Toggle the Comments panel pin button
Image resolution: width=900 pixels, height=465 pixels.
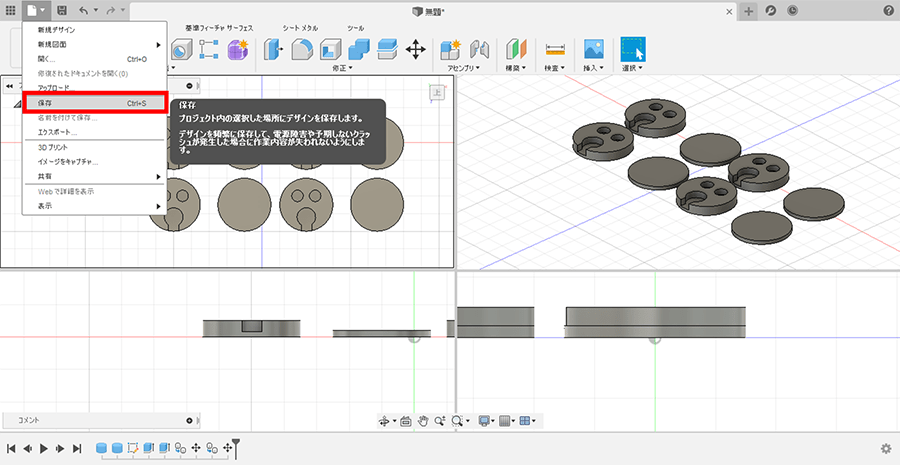click(191, 420)
